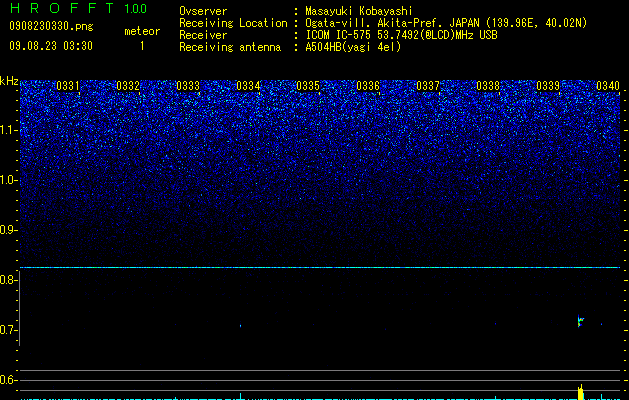This screenshot has height=400, width=629.
Task: Click the cyan carrier line at 0.82 kHz
Action: point(320,267)
